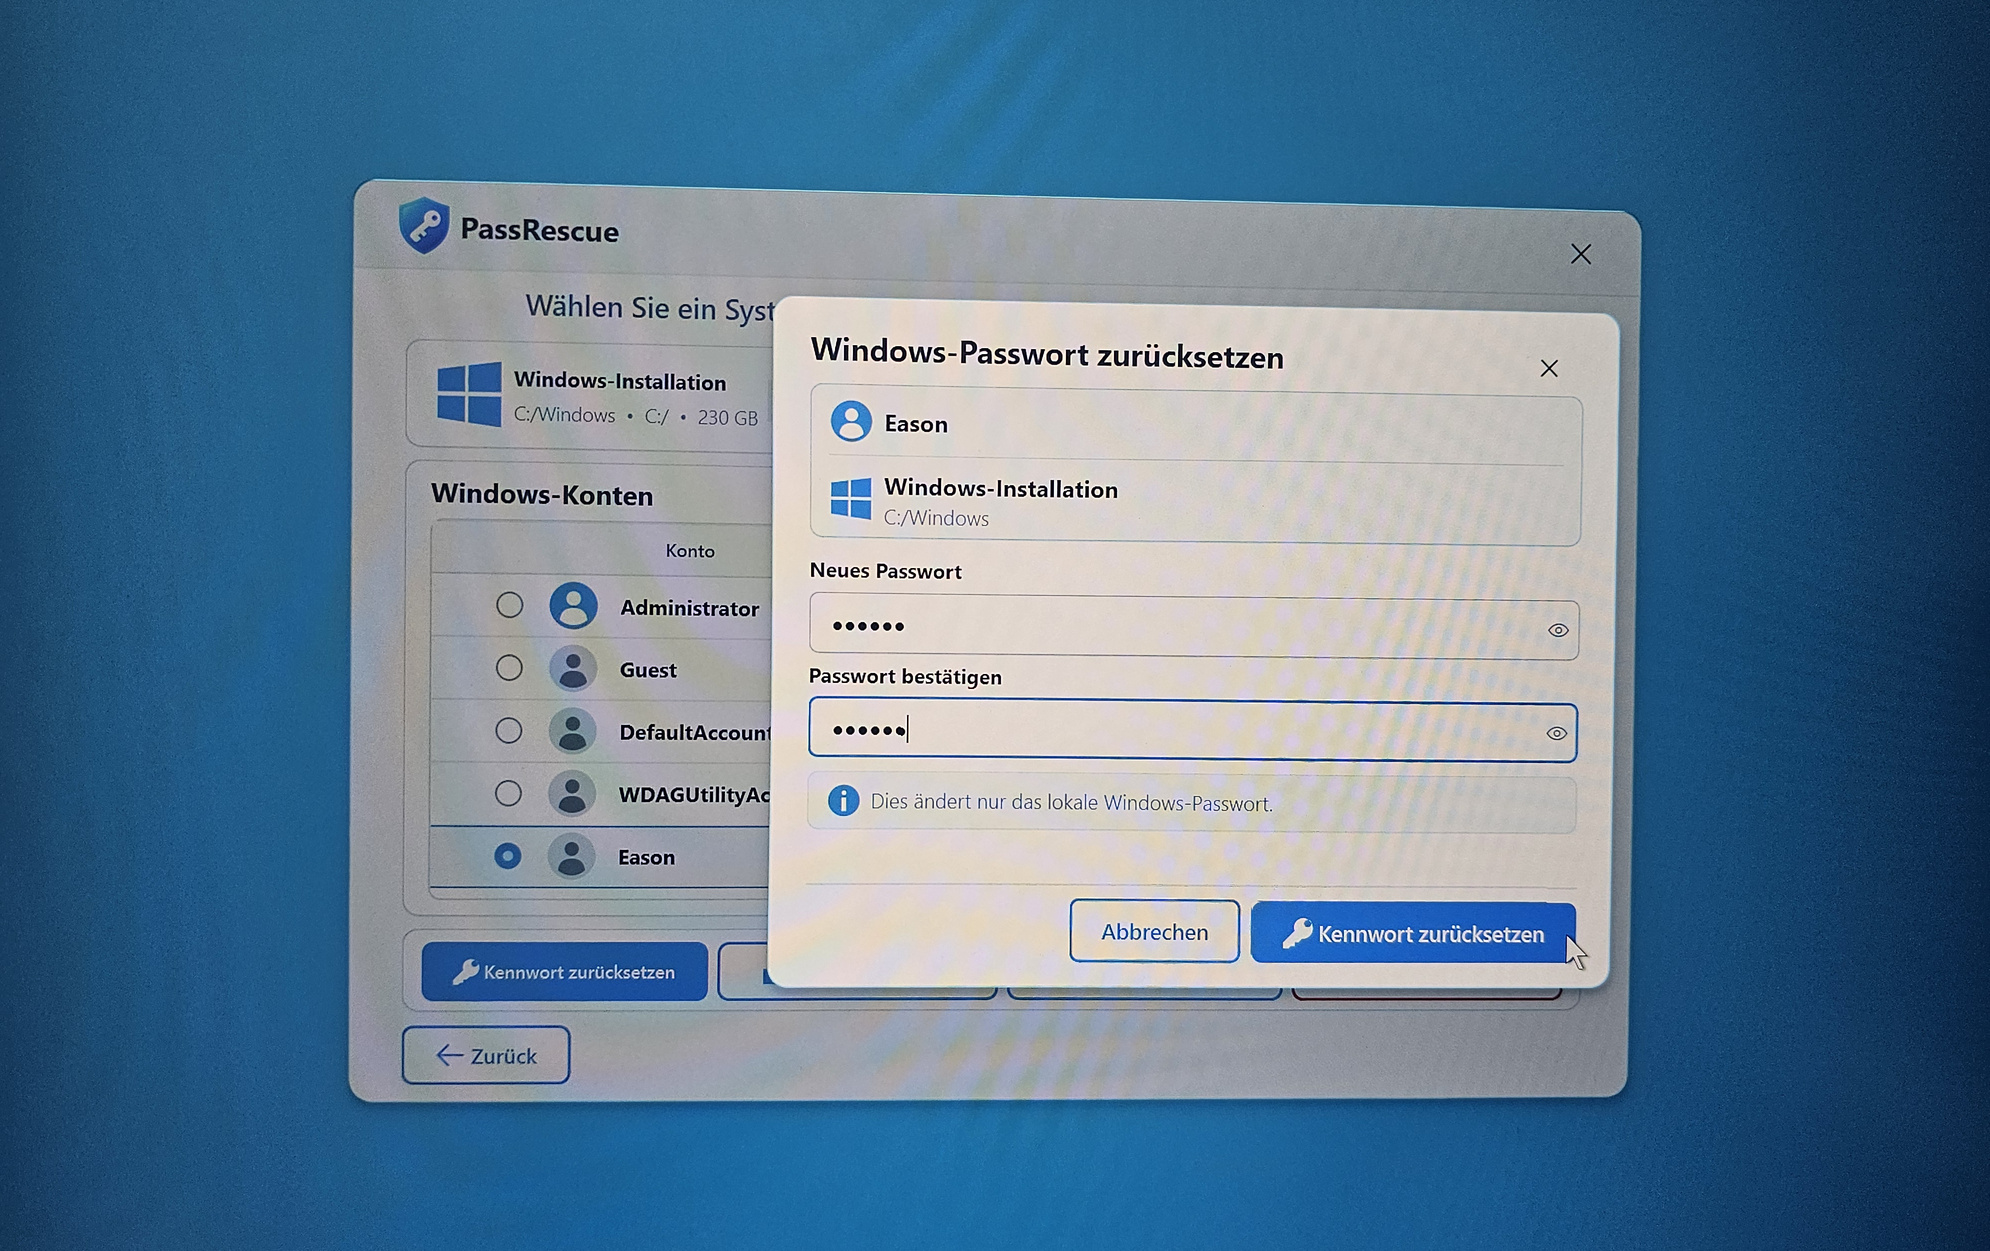Close the PassRescue main window
Viewport: 1990px width, 1251px height.
[1580, 254]
